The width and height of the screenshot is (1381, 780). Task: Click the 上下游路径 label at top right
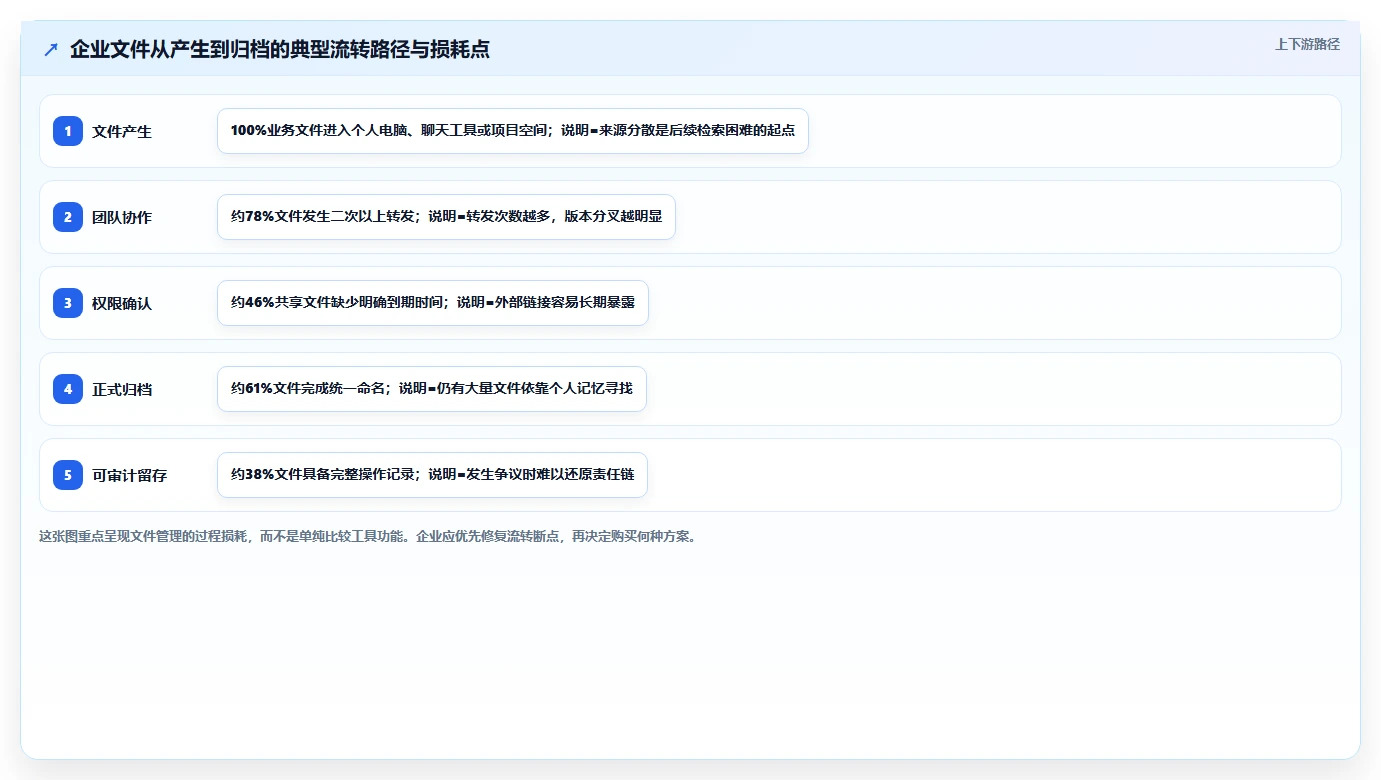[x=1307, y=44]
